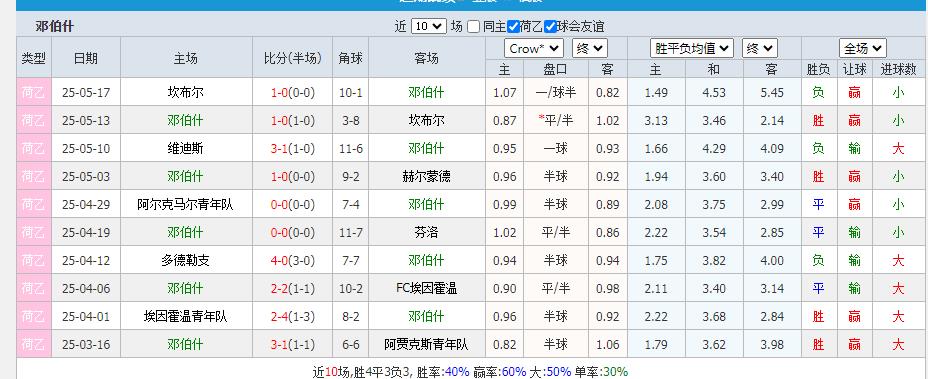This screenshot has width=928, height=379.
Task: Click the summary 单率 30% value
Action: pos(615,371)
